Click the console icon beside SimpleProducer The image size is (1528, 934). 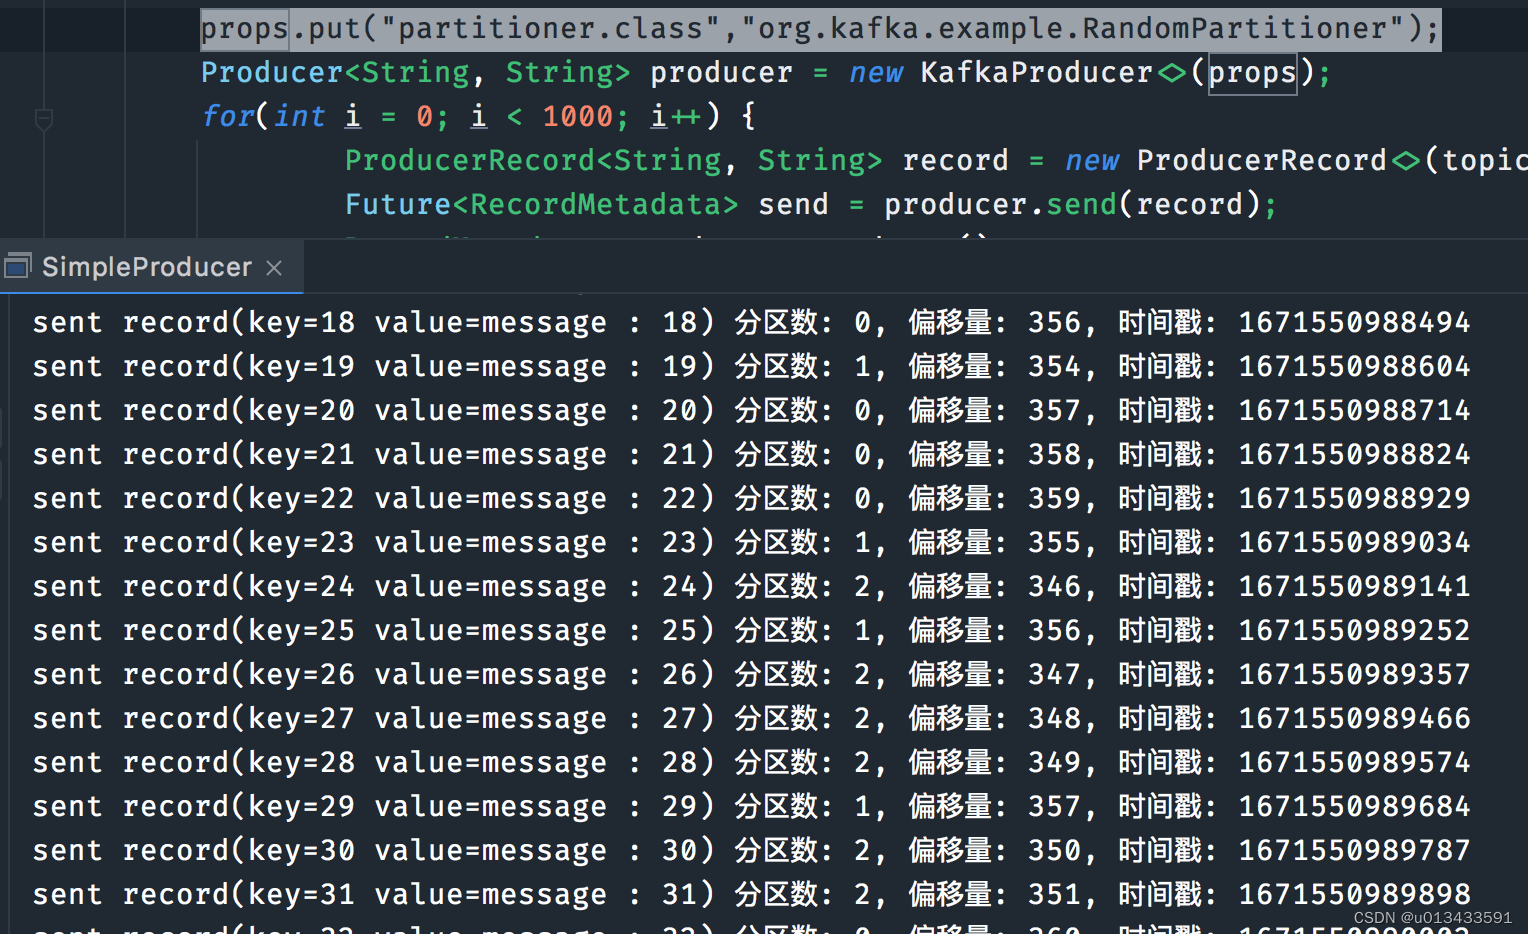click(18, 266)
